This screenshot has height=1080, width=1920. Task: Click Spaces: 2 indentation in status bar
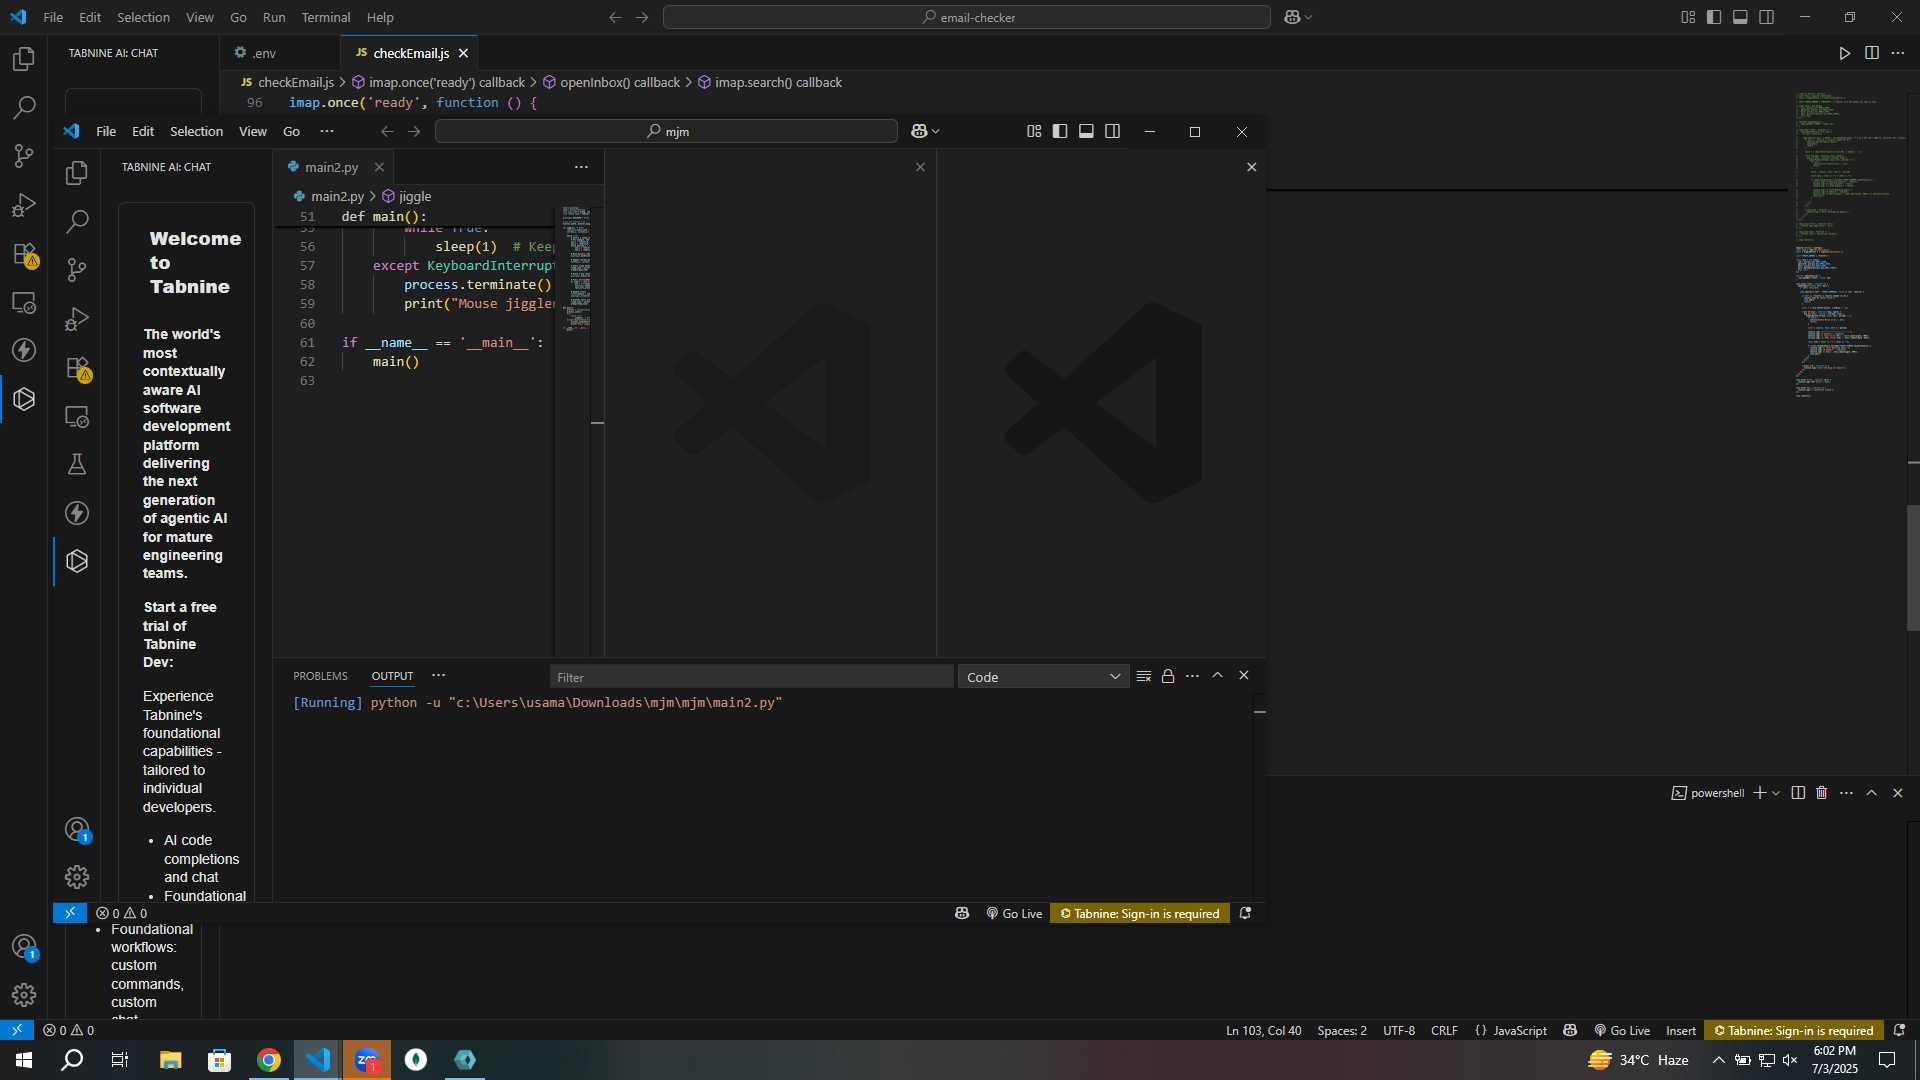(x=1342, y=1030)
